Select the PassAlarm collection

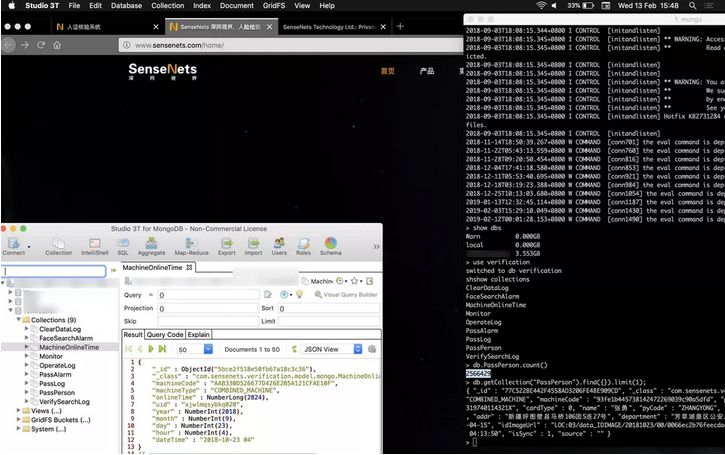55,375
